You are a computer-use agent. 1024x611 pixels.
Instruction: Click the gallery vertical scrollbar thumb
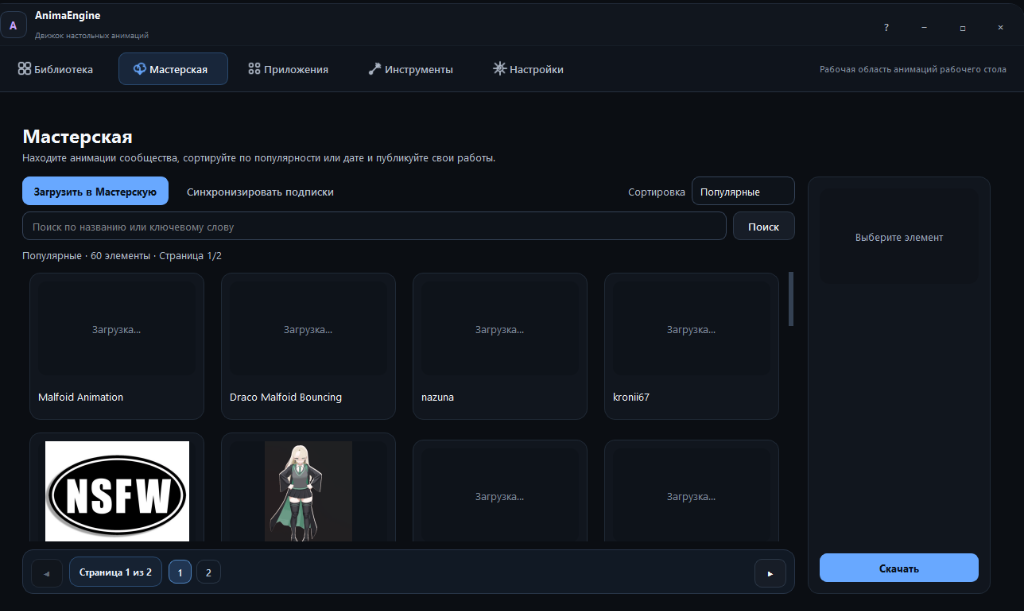point(791,299)
